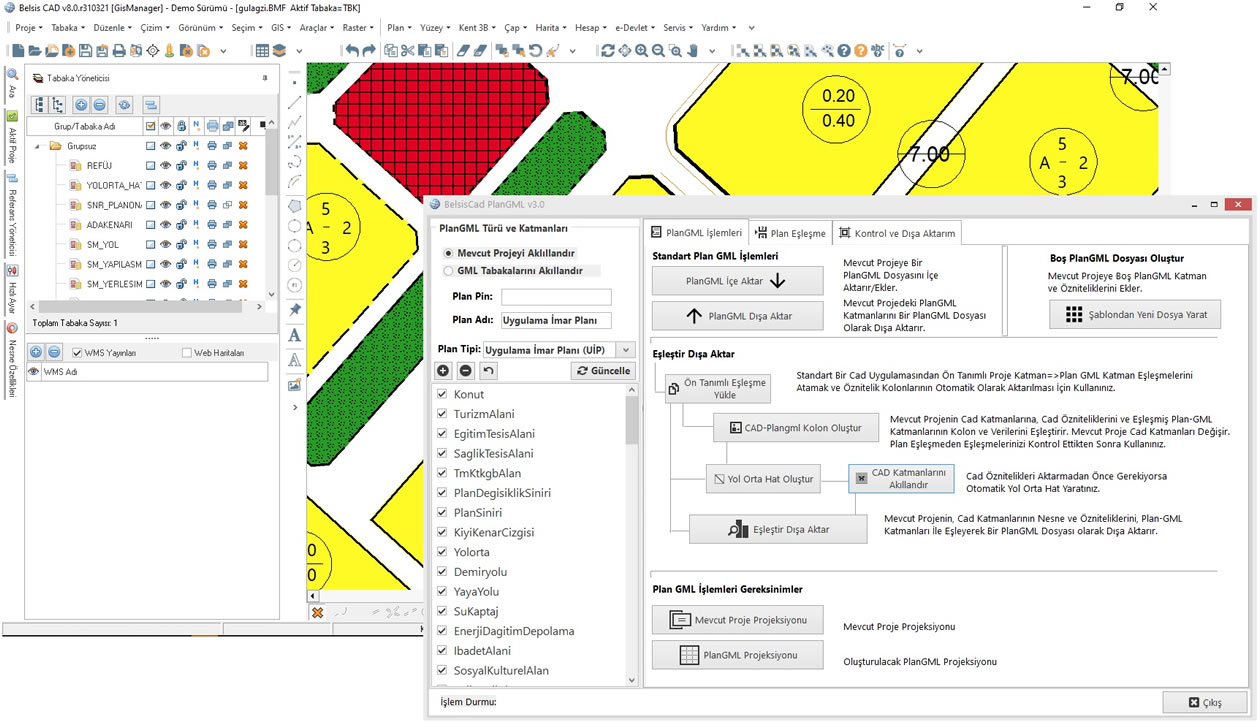Click the undo arrow icon
Viewport: 1260px width, 728px height.
(351, 50)
